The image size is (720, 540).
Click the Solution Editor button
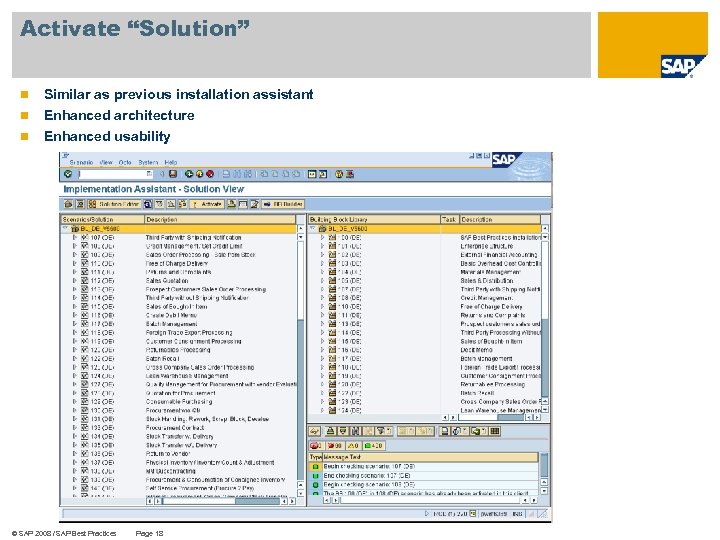114,204
